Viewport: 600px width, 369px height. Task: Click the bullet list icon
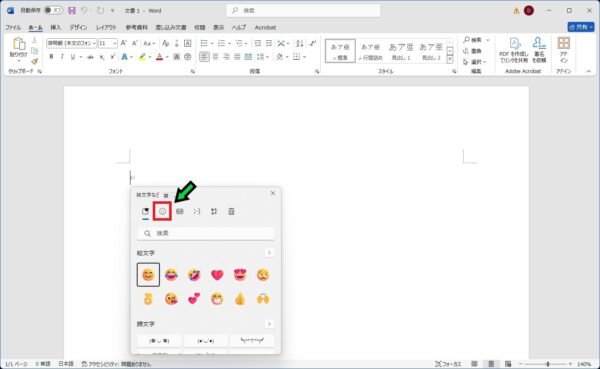204,43
